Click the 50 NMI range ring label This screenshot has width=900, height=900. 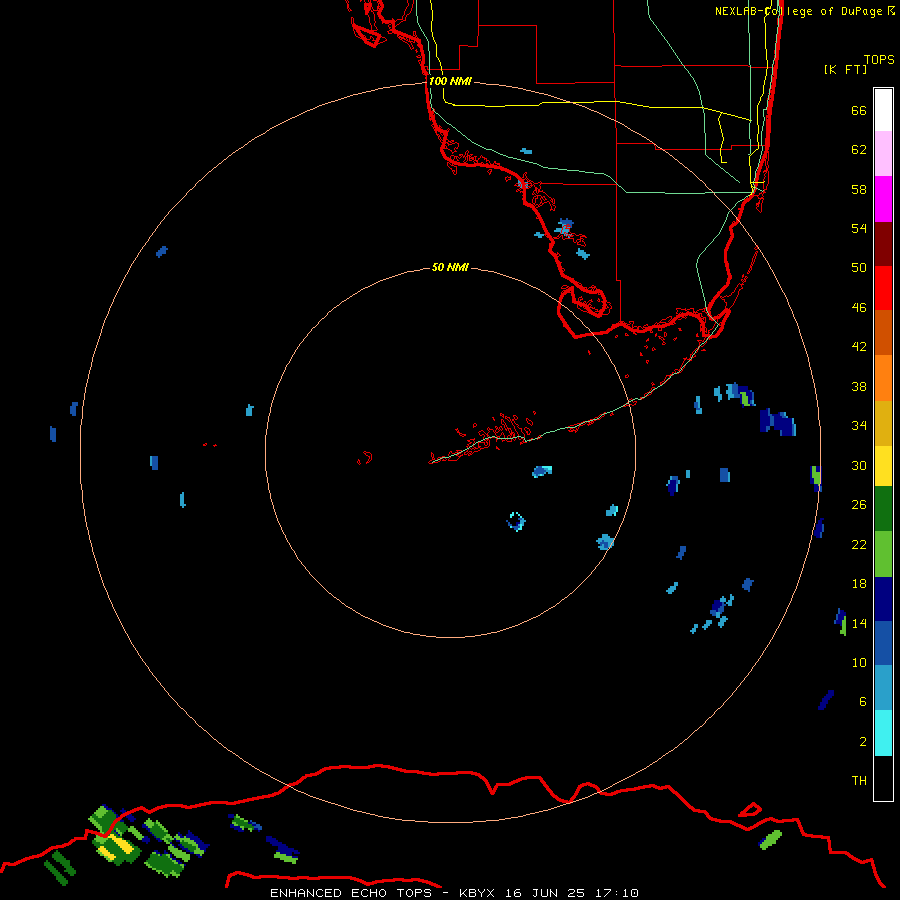click(450, 267)
